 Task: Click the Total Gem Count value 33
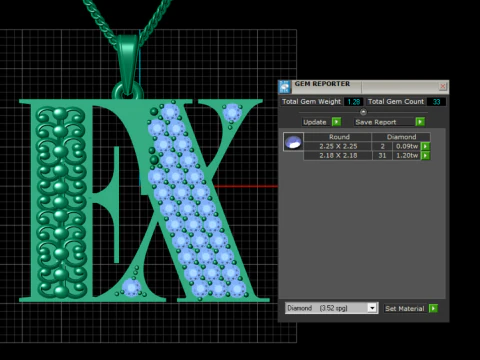click(436, 102)
